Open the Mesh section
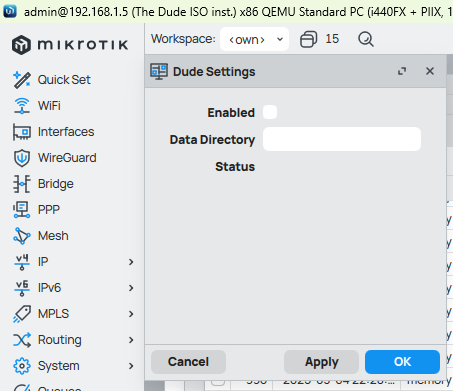Image resolution: width=453 pixels, height=391 pixels. (53, 236)
